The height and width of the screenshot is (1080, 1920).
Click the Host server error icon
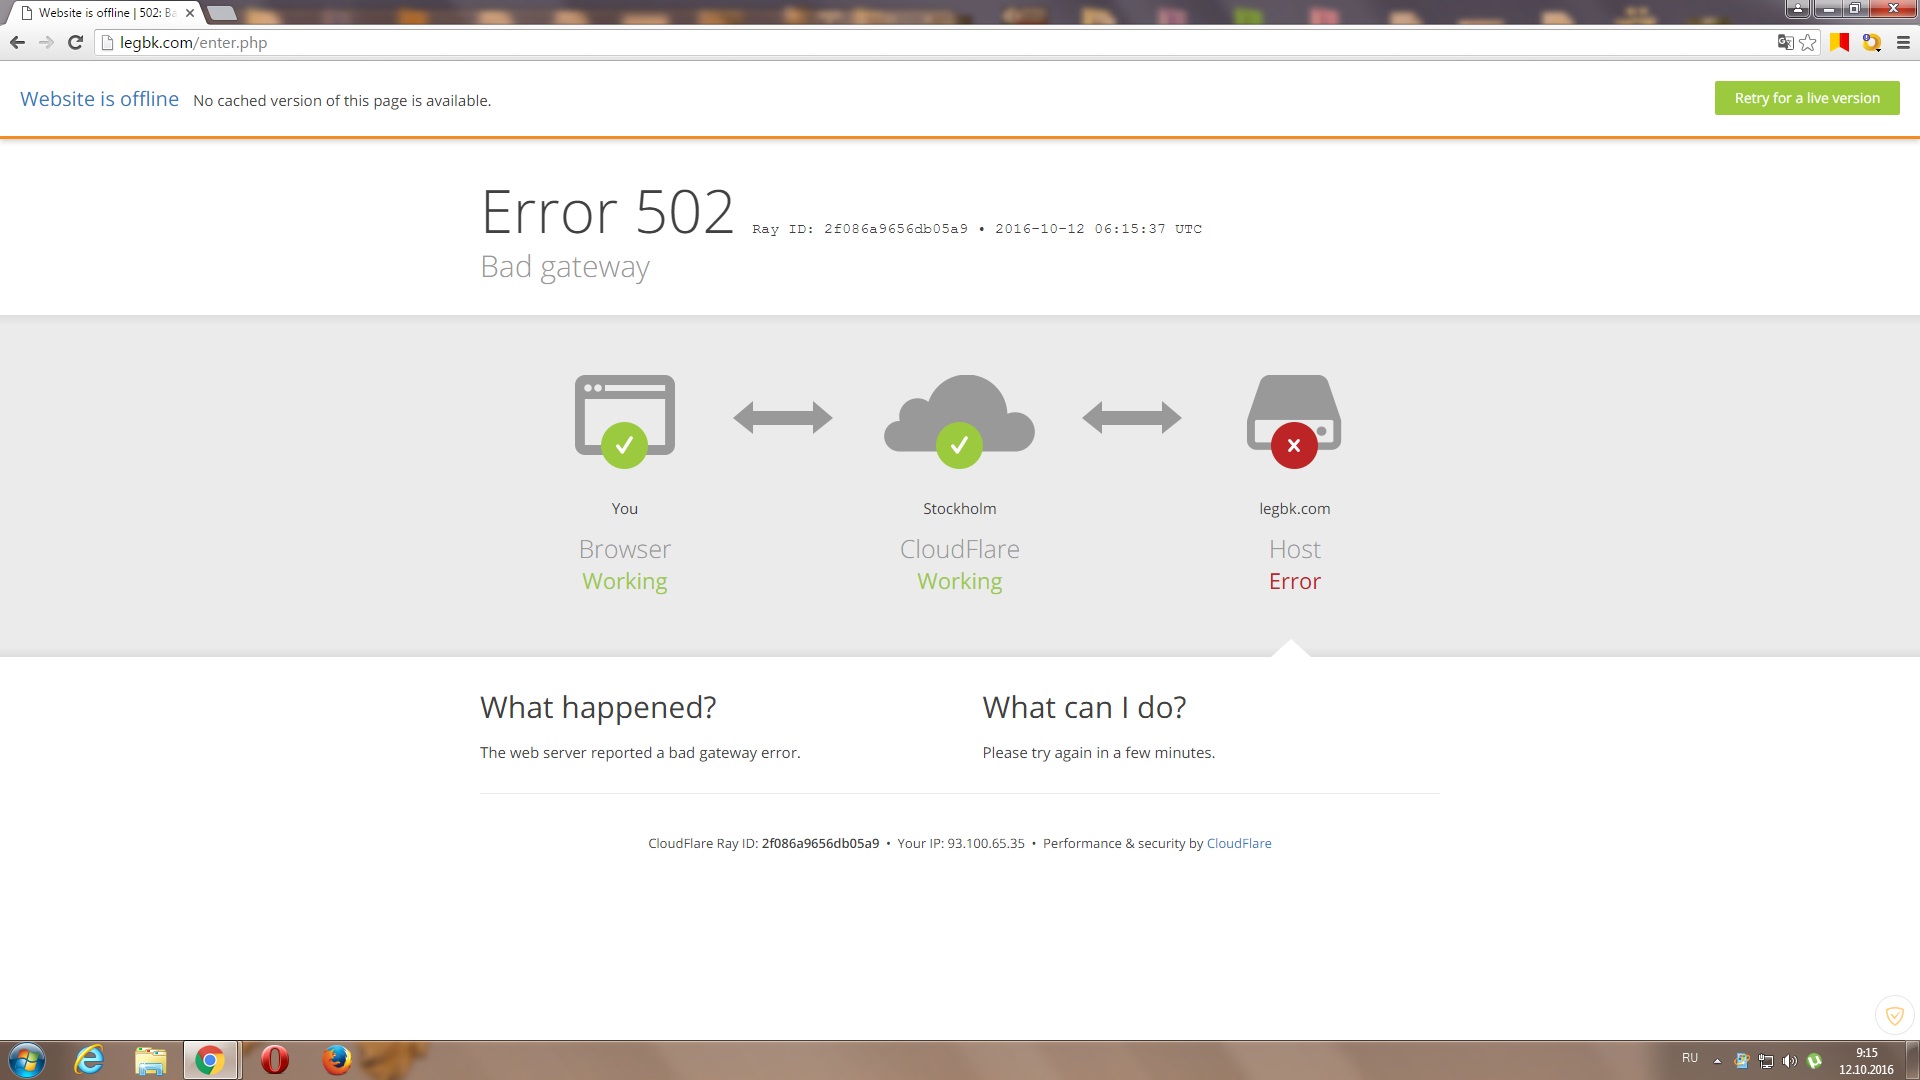point(1294,420)
